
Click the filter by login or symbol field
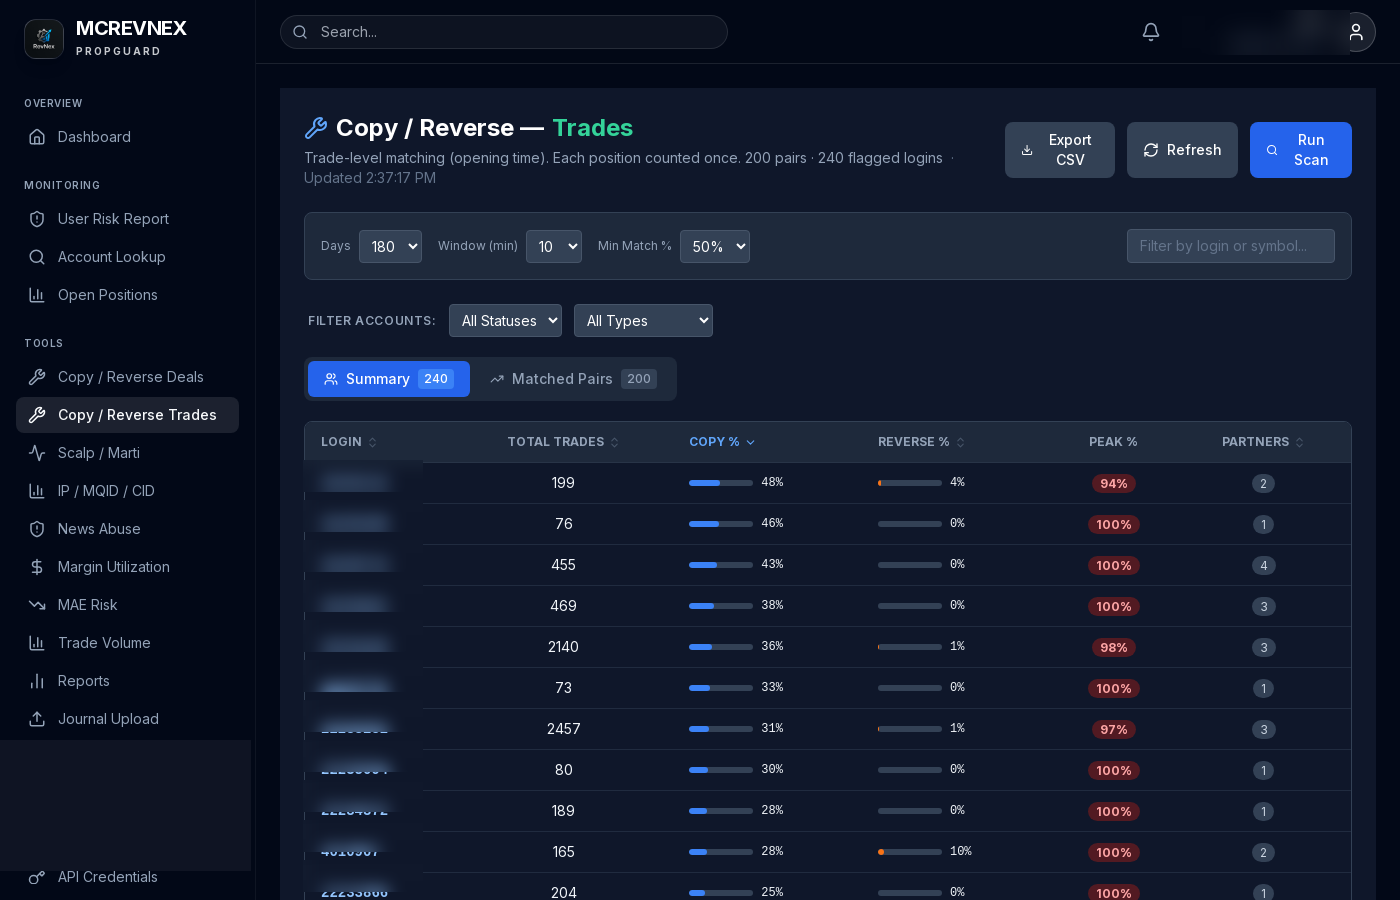(x=1231, y=246)
